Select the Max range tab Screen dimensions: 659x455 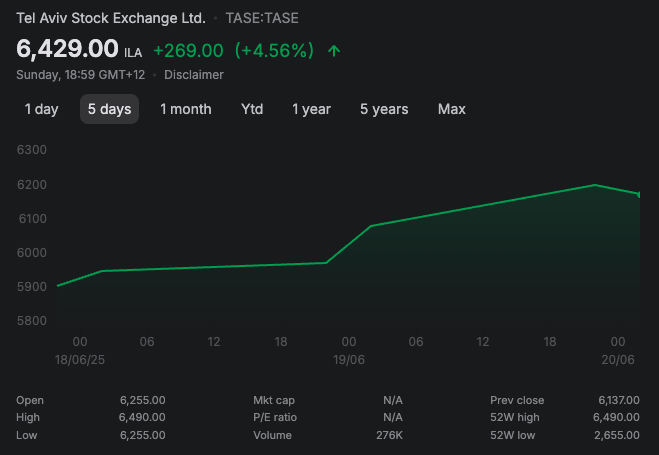pyautogui.click(x=452, y=109)
